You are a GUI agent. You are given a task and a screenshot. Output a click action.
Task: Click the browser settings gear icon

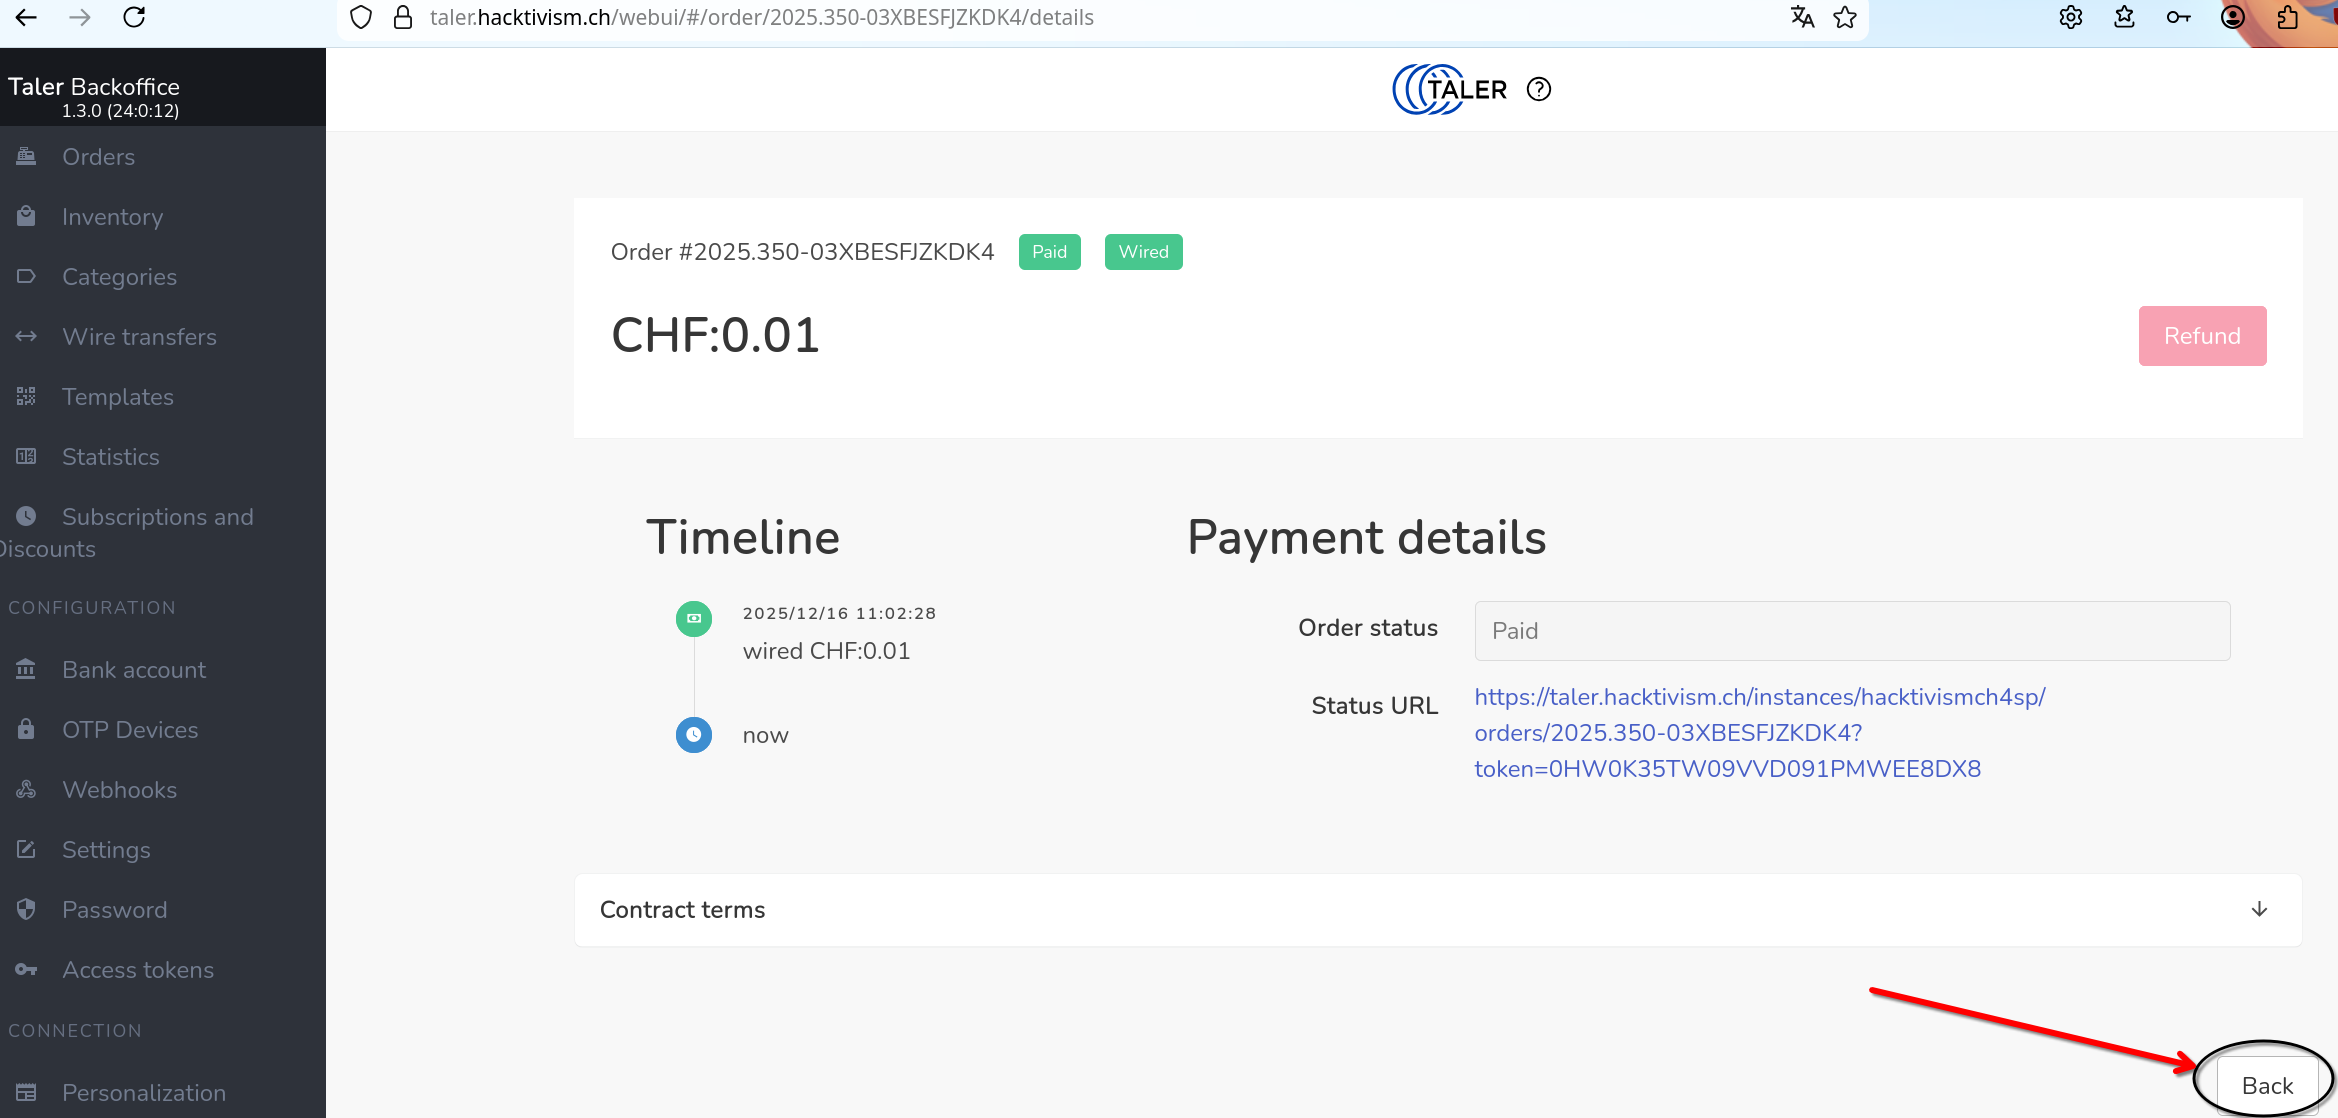click(x=2071, y=17)
